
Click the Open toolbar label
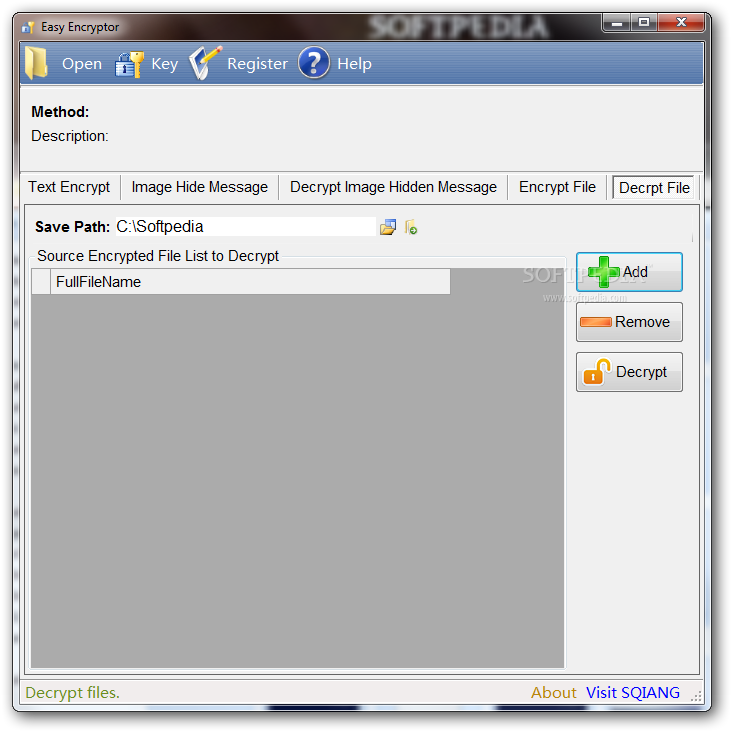click(x=82, y=63)
